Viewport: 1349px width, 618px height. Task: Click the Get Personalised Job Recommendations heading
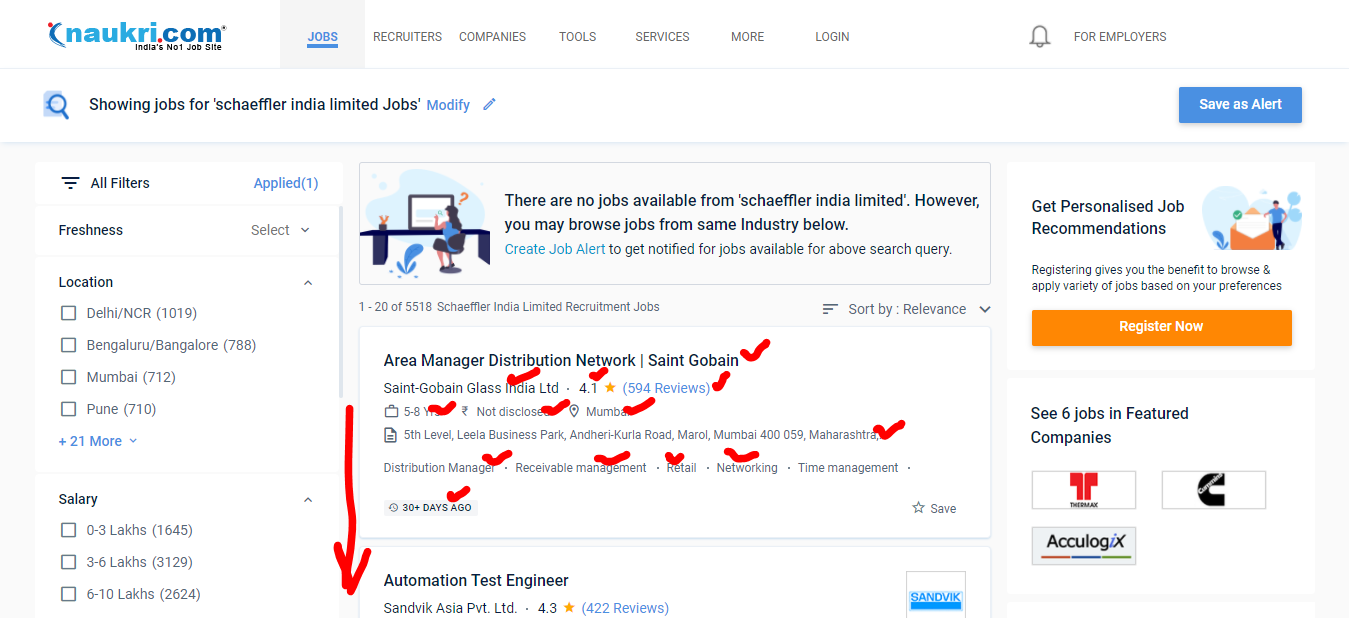[1108, 217]
